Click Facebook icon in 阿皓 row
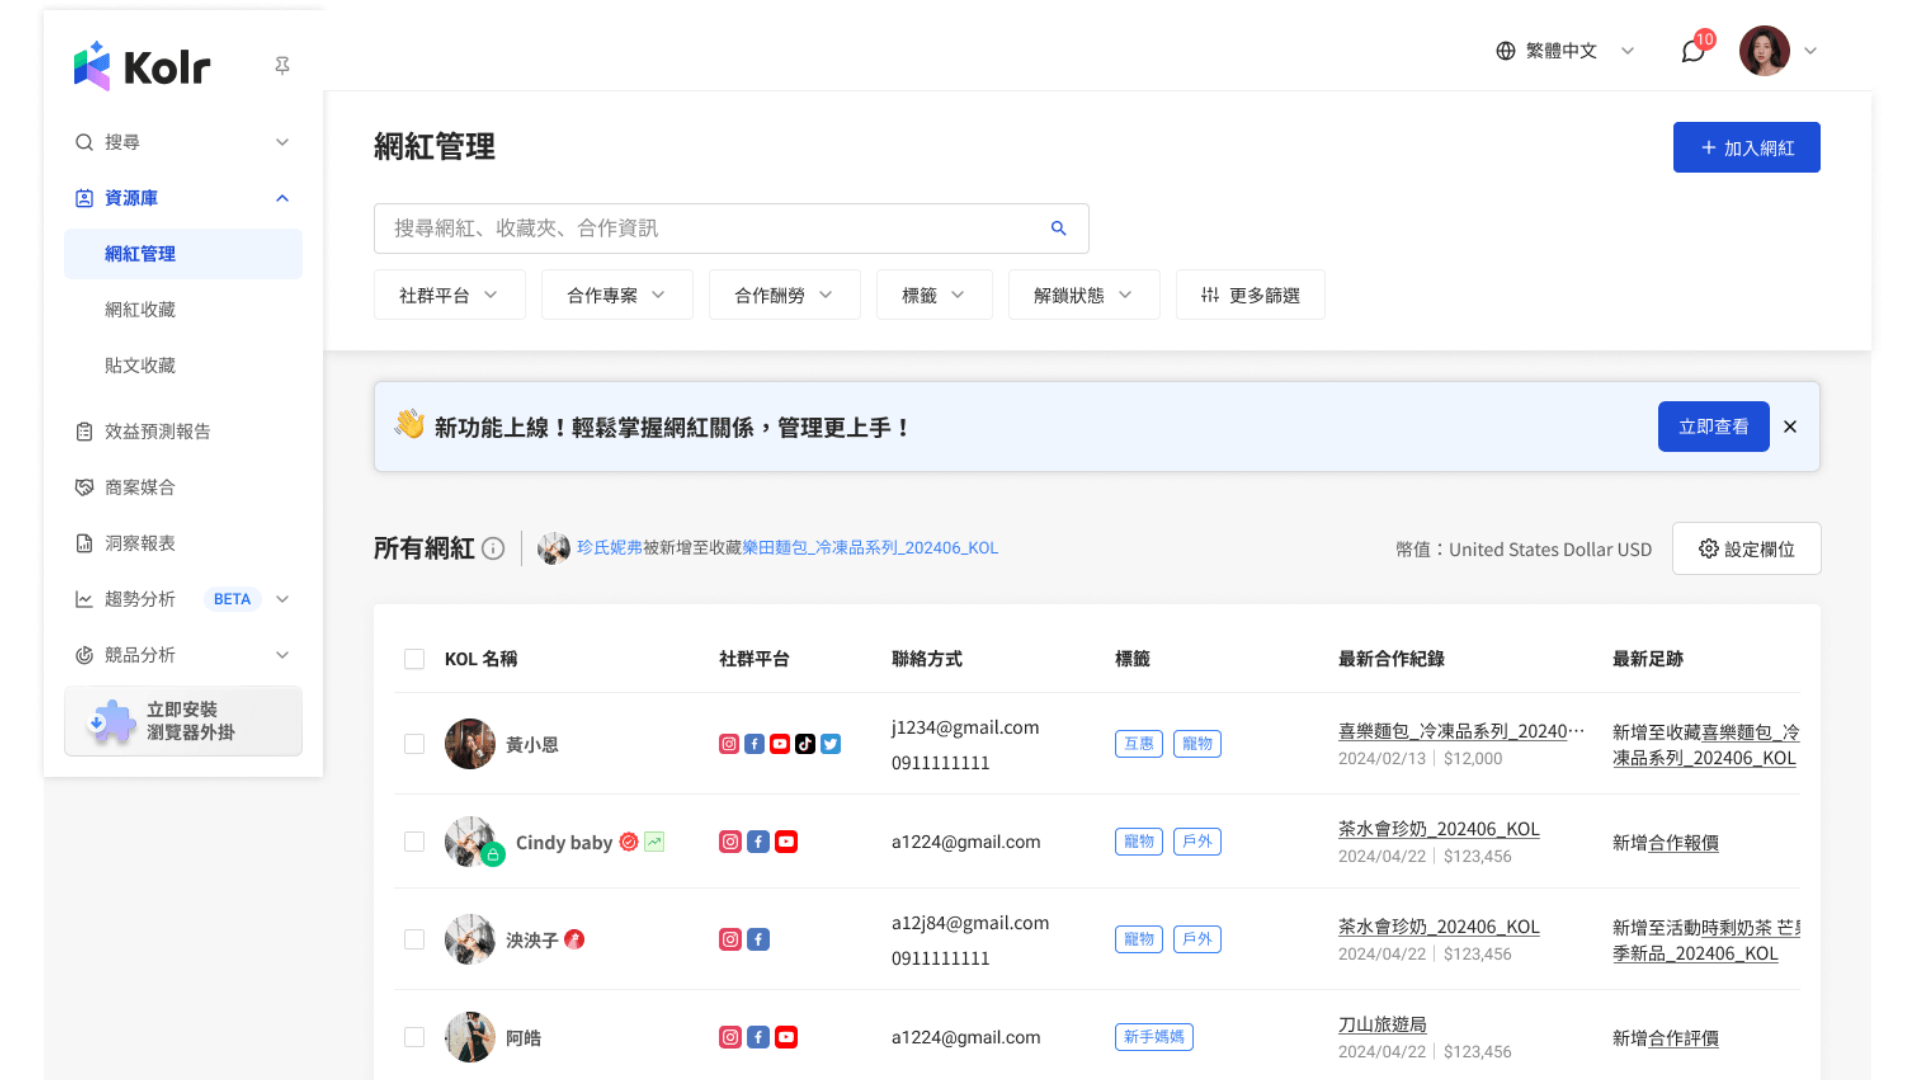Screen dimensions: 1920x1080 (x=758, y=1037)
